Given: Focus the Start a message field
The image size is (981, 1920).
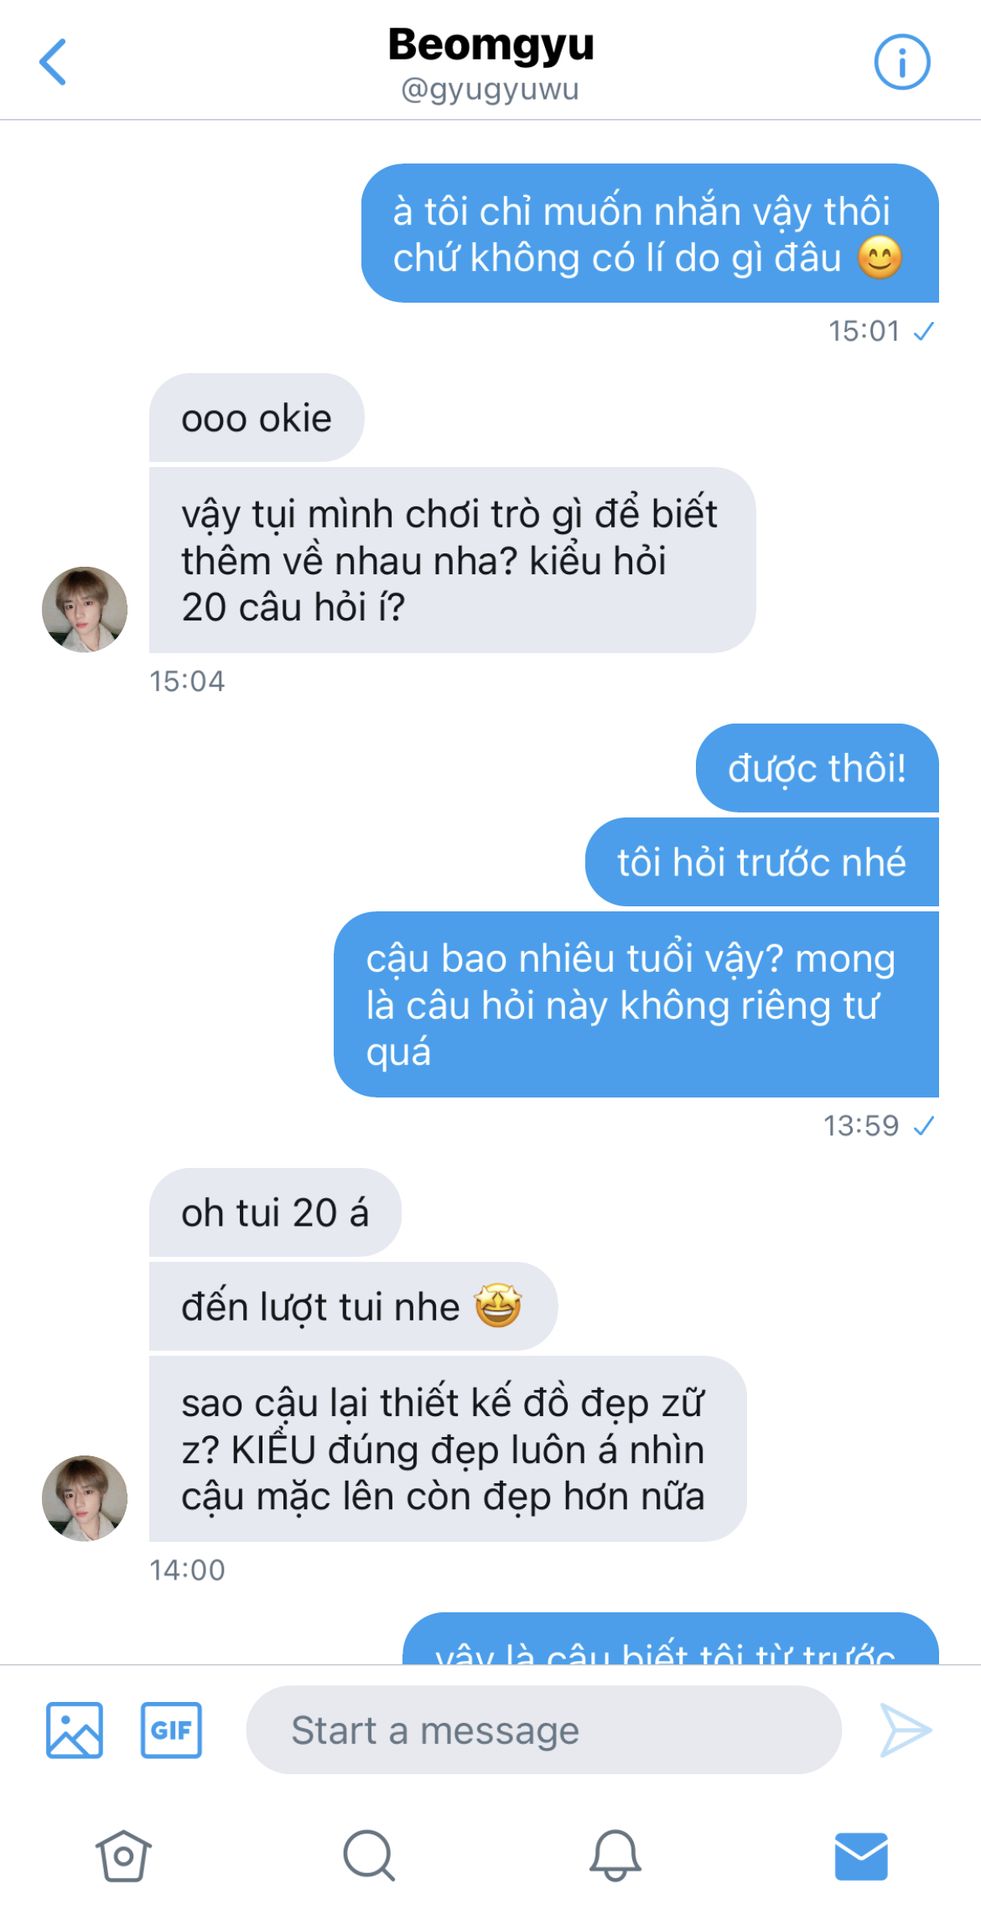Looking at the screenshot, I should tap(543, 1730).
